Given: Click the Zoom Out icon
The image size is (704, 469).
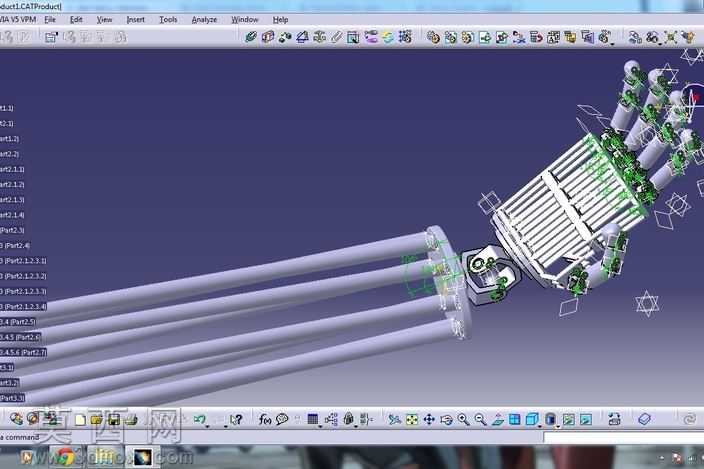Looking at the screenshot, I should pyautogui.click(x=480, y=419).
